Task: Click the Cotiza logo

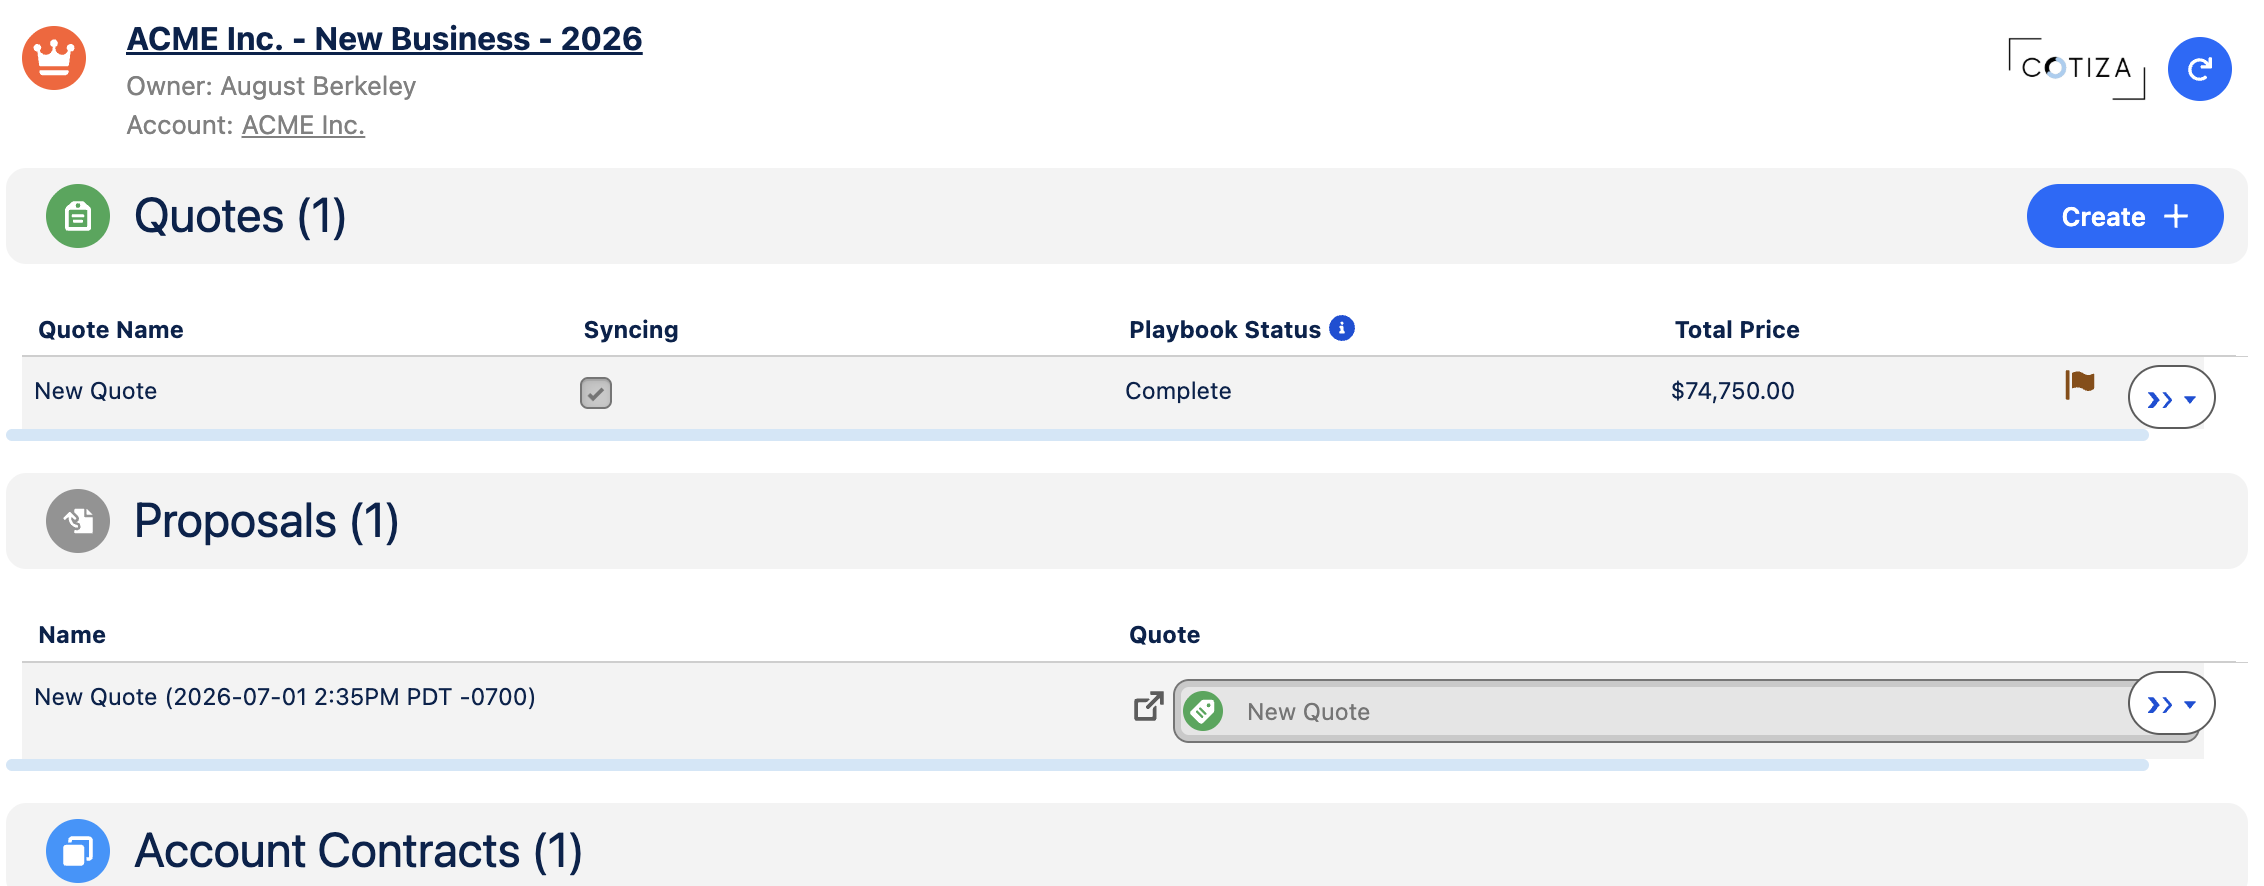Action: coord(2076,68)
